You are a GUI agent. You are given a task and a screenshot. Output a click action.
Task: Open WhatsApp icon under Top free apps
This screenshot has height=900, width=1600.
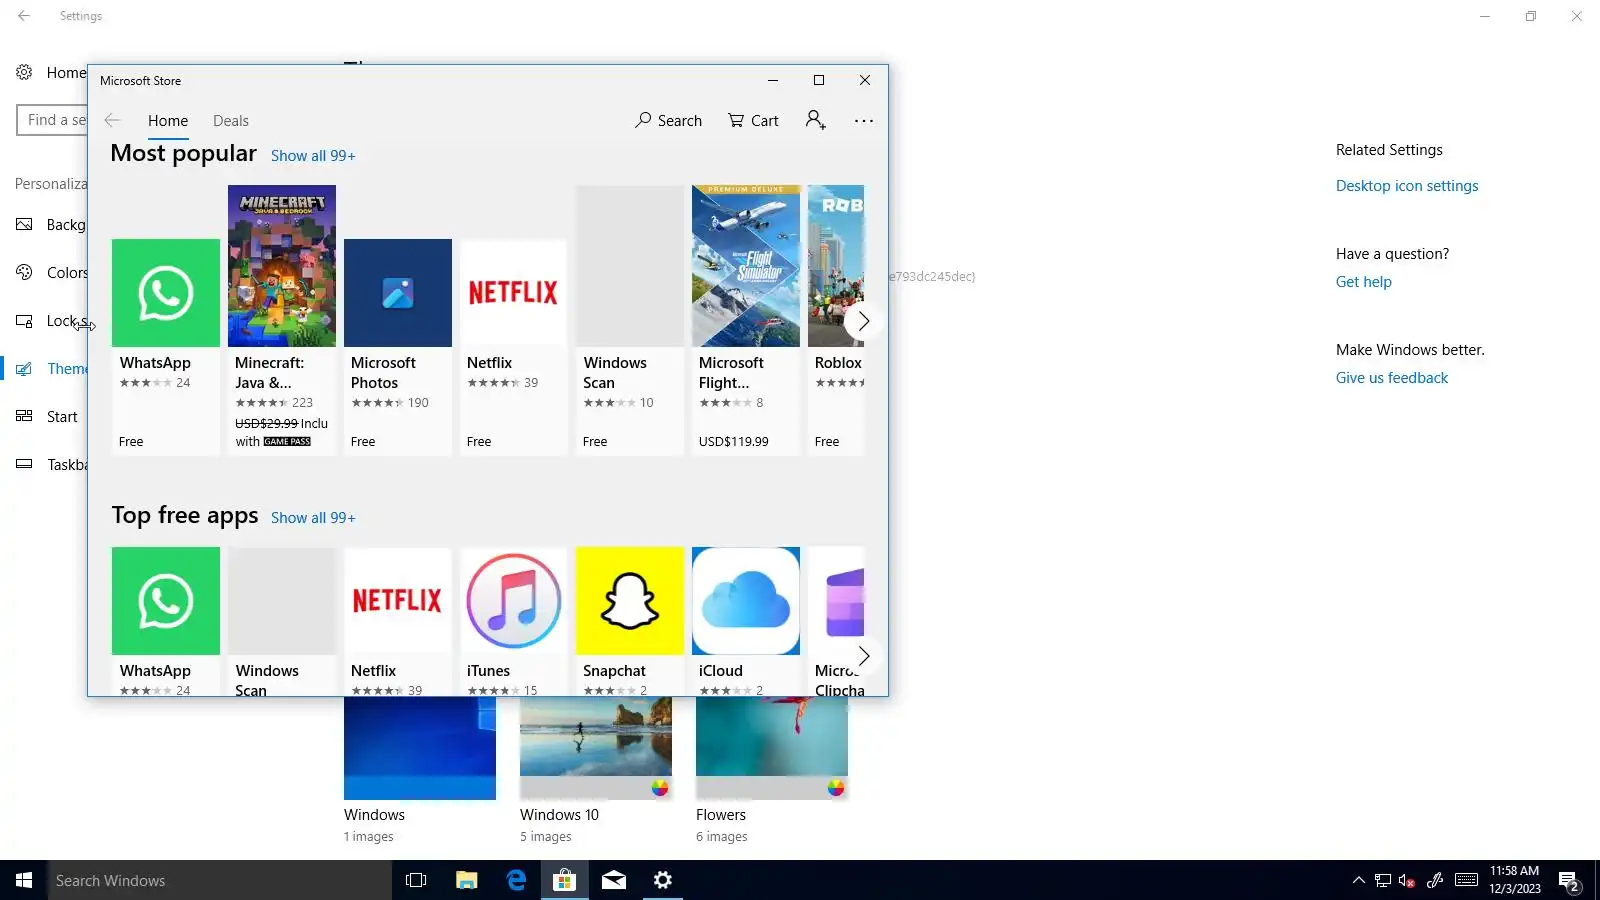[166, 601]
